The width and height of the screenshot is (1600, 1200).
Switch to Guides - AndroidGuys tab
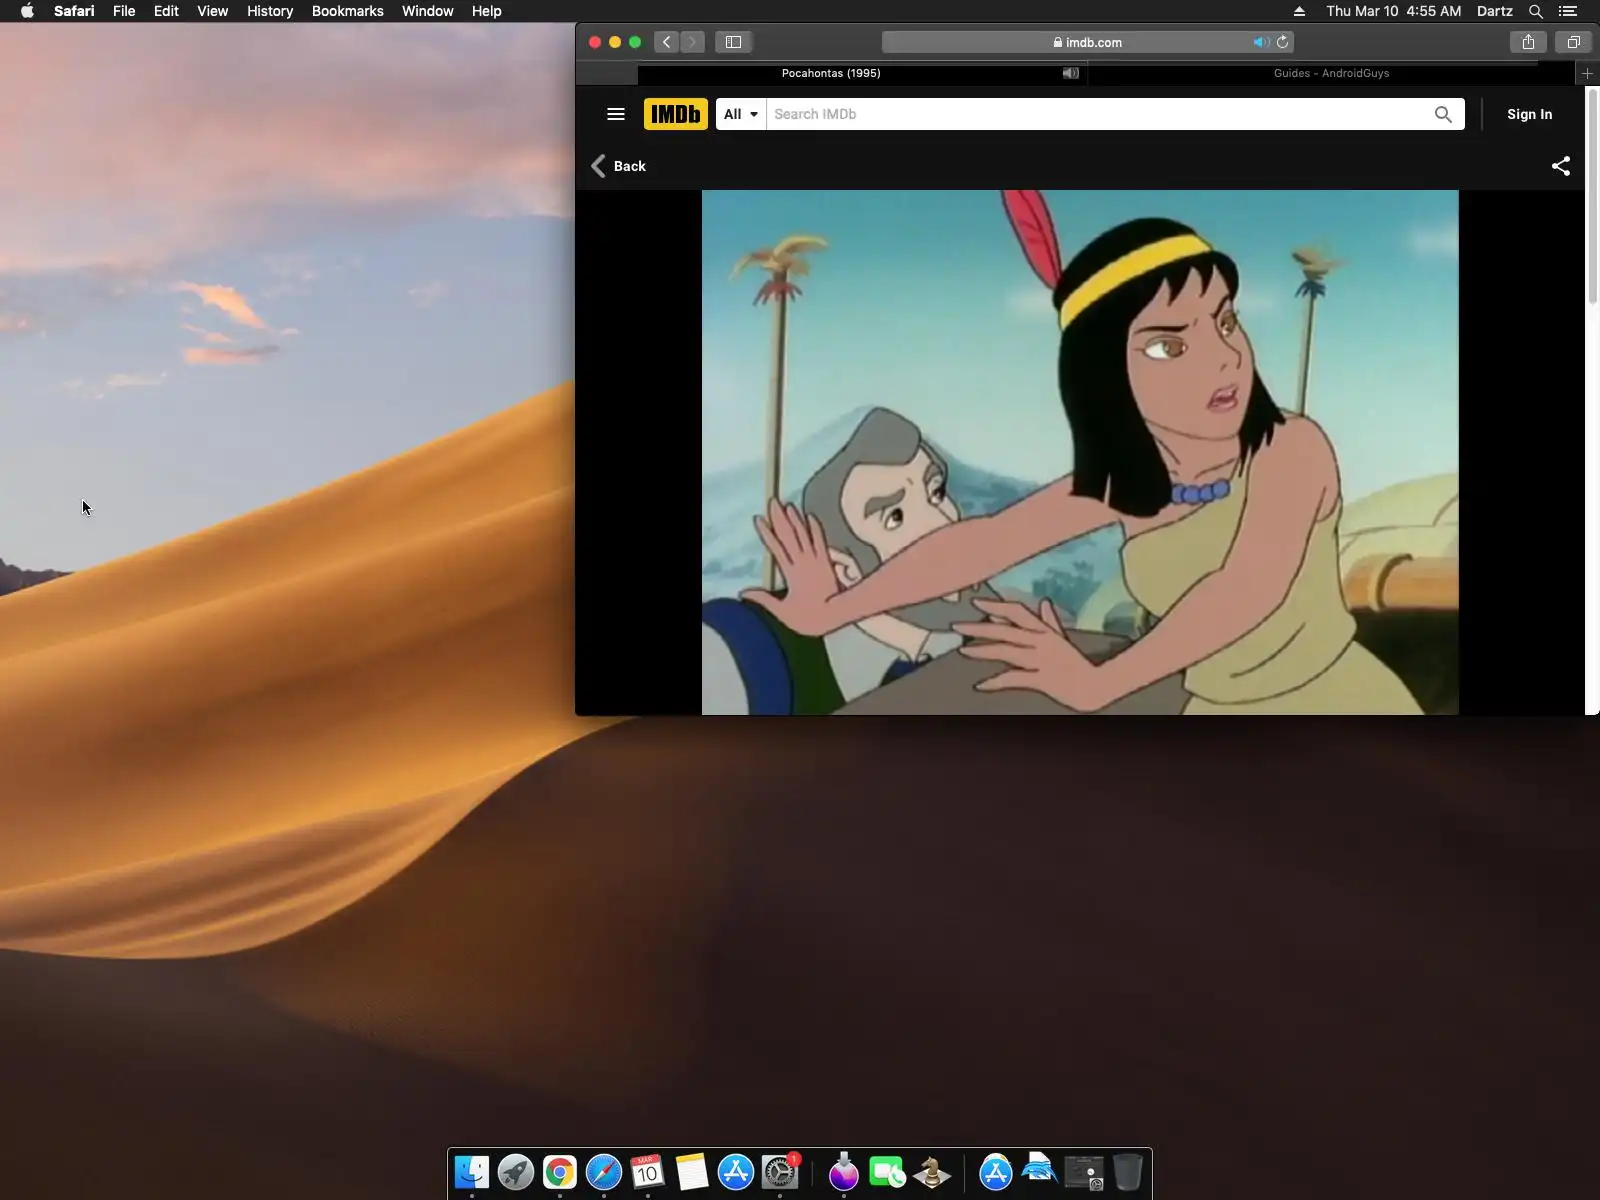[x=1331, y=73]
